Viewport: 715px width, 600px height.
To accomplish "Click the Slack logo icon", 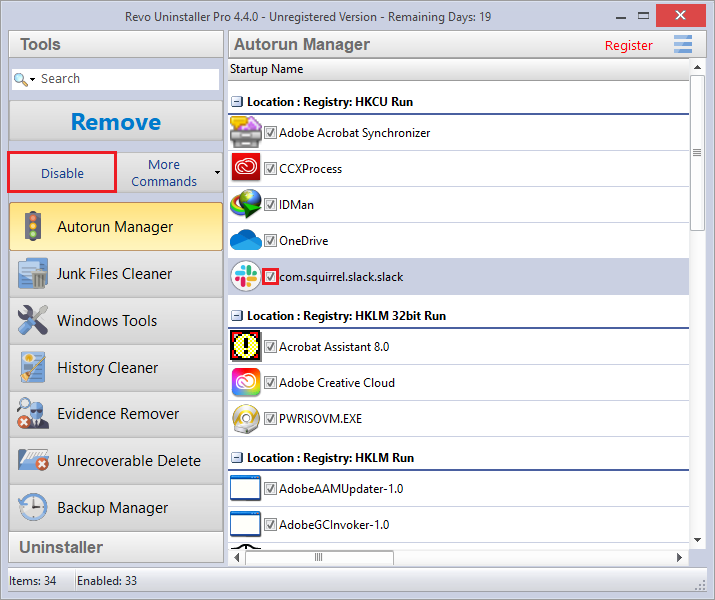I will click(x=246, y=276).
